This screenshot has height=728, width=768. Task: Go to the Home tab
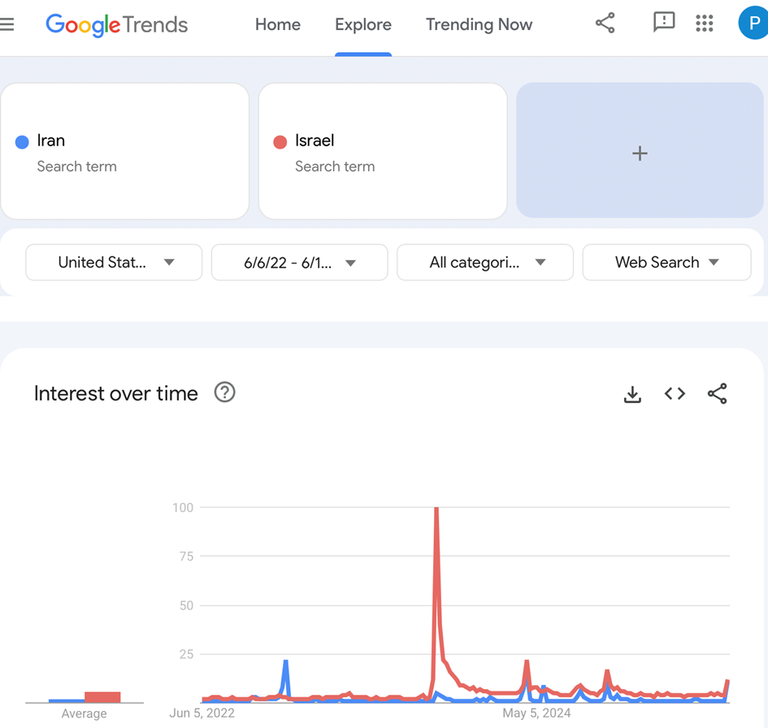click(x=278, y=25)
